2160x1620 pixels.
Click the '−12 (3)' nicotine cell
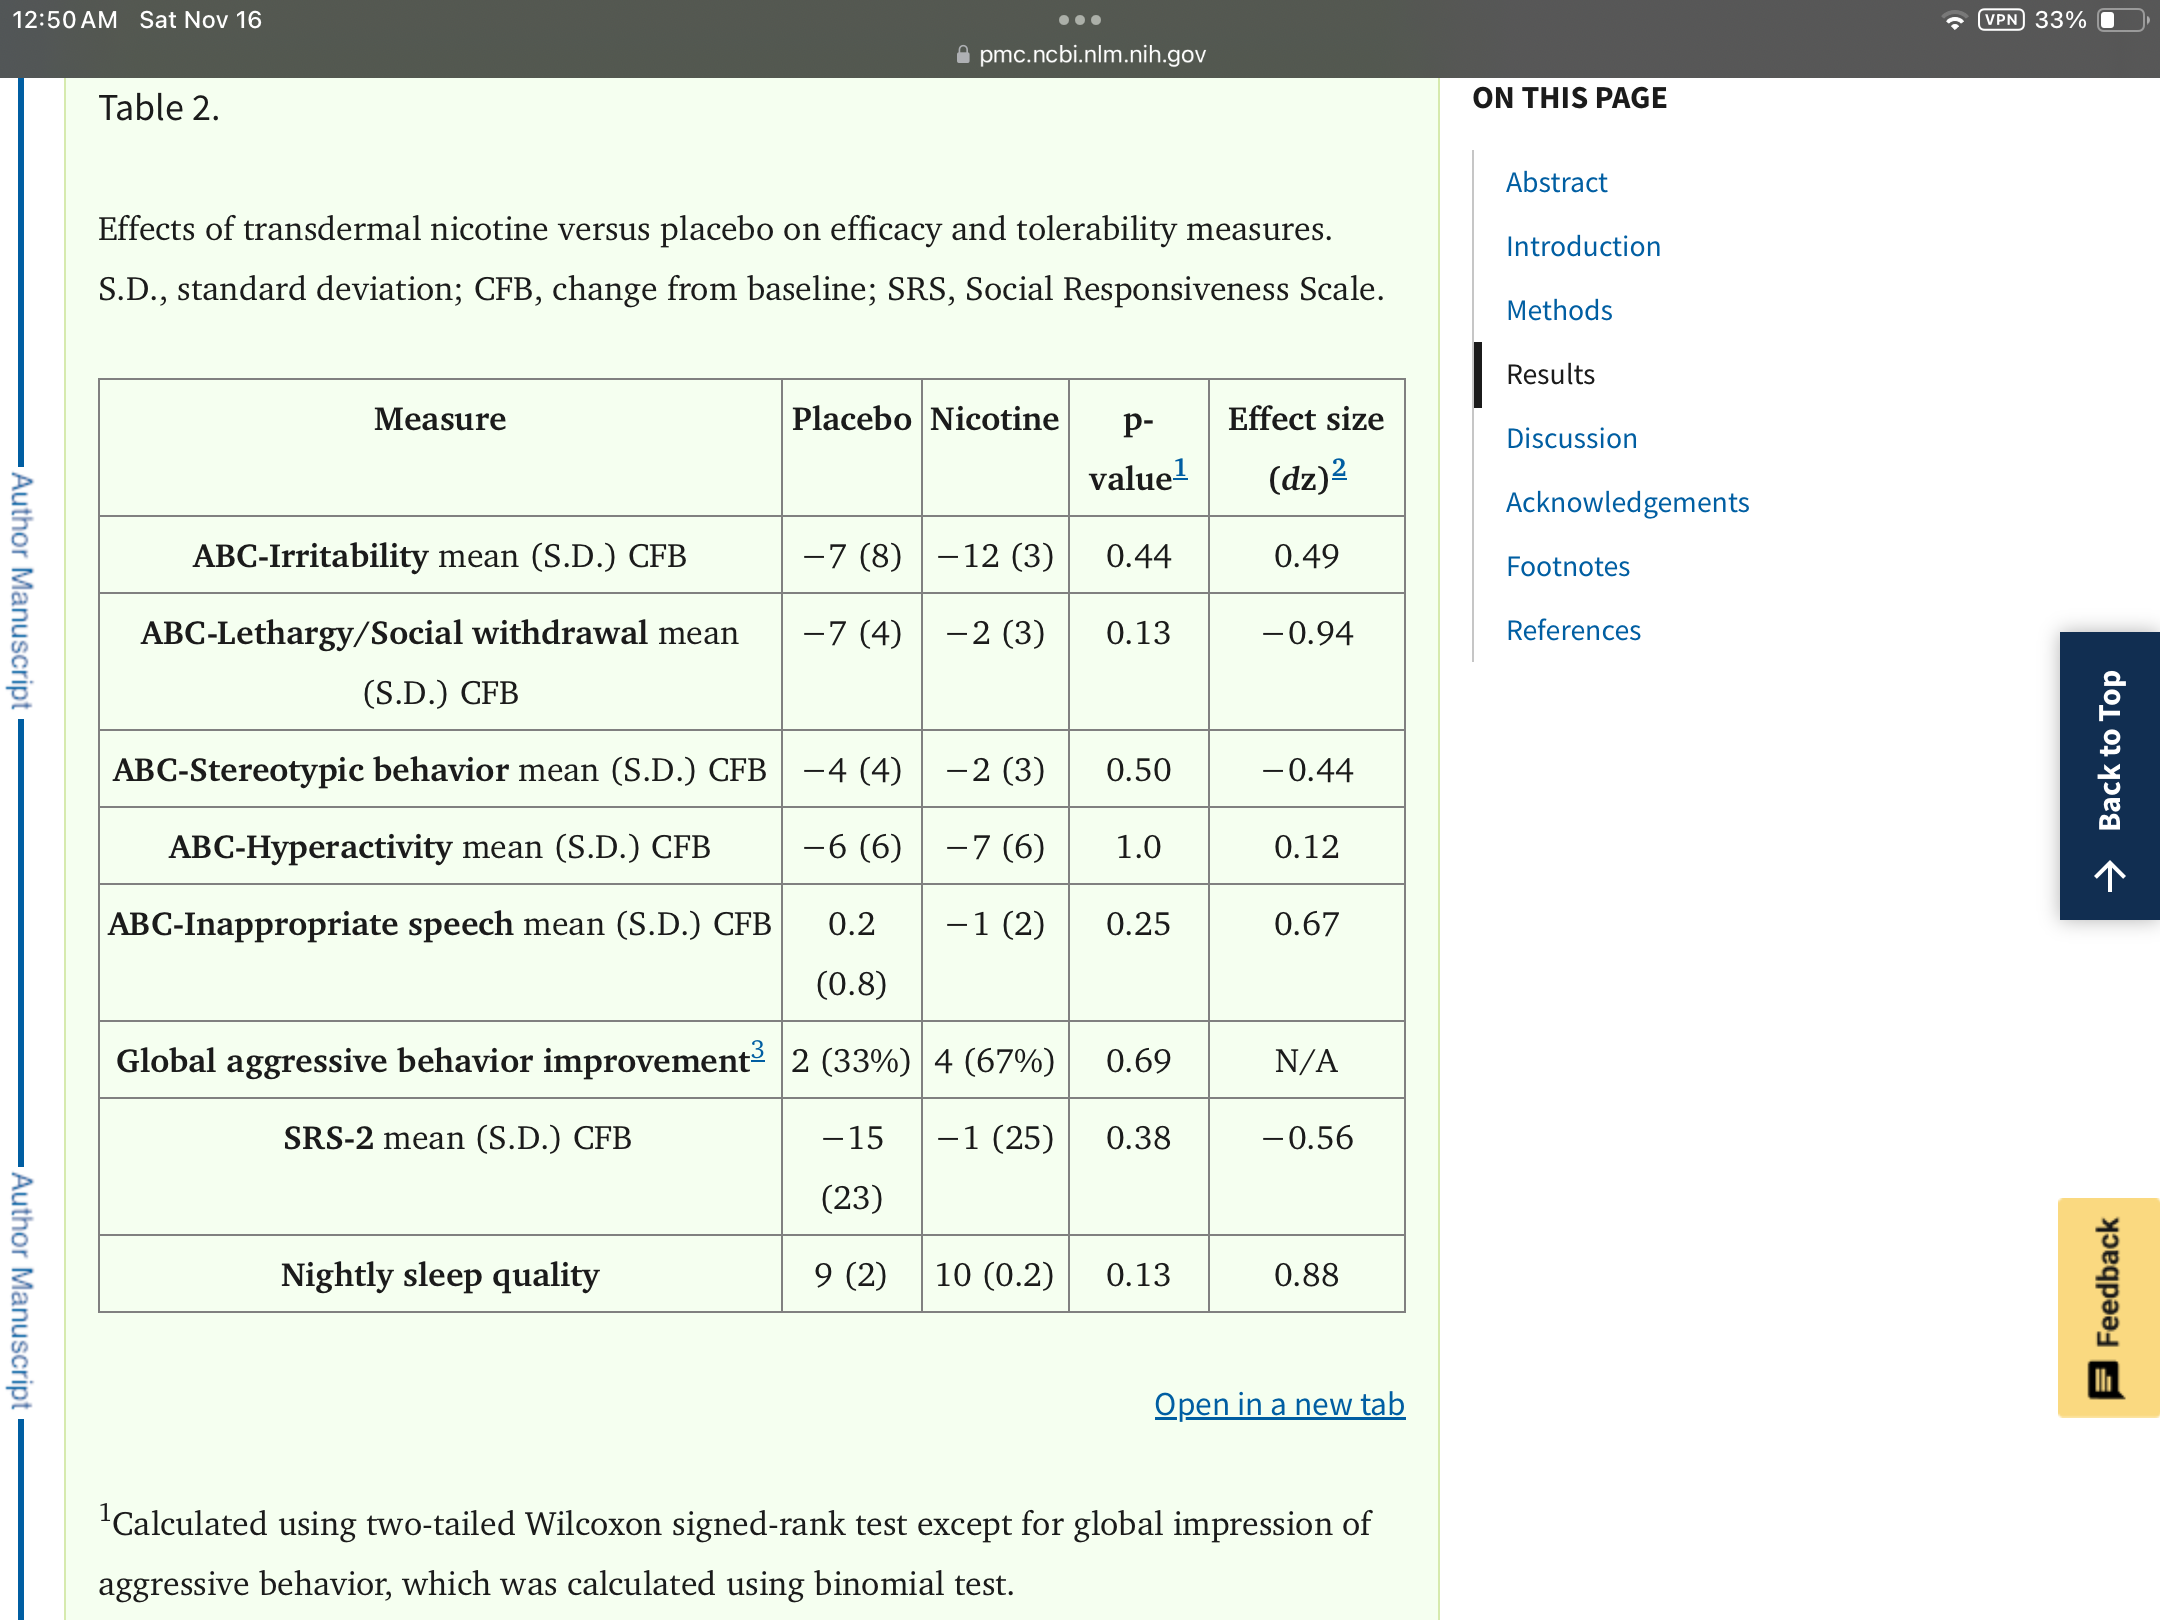pyautogui.click(x=995, y=556)
